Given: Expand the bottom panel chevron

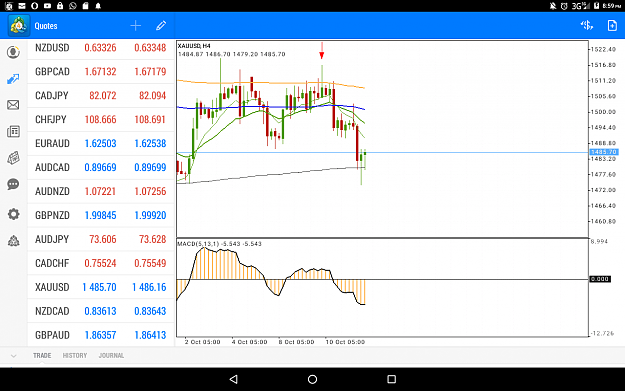Looking at the screenshot, I should (14, 356).
